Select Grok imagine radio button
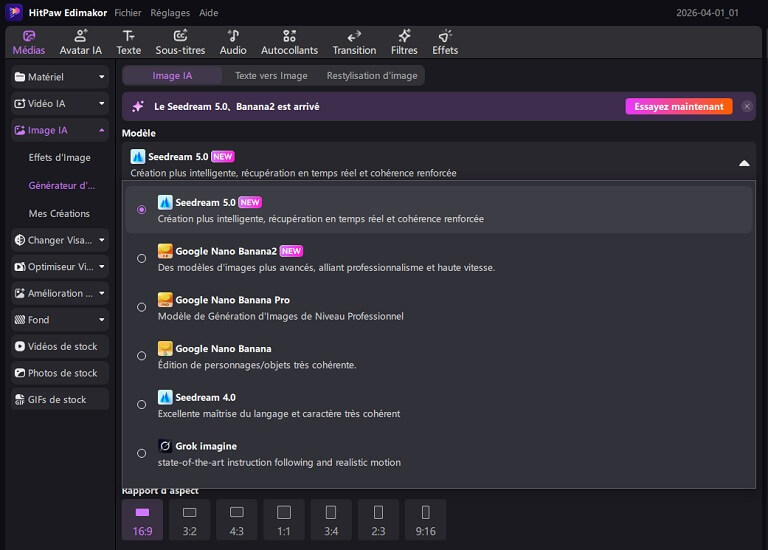768x550 pixels. coord(142,453)
